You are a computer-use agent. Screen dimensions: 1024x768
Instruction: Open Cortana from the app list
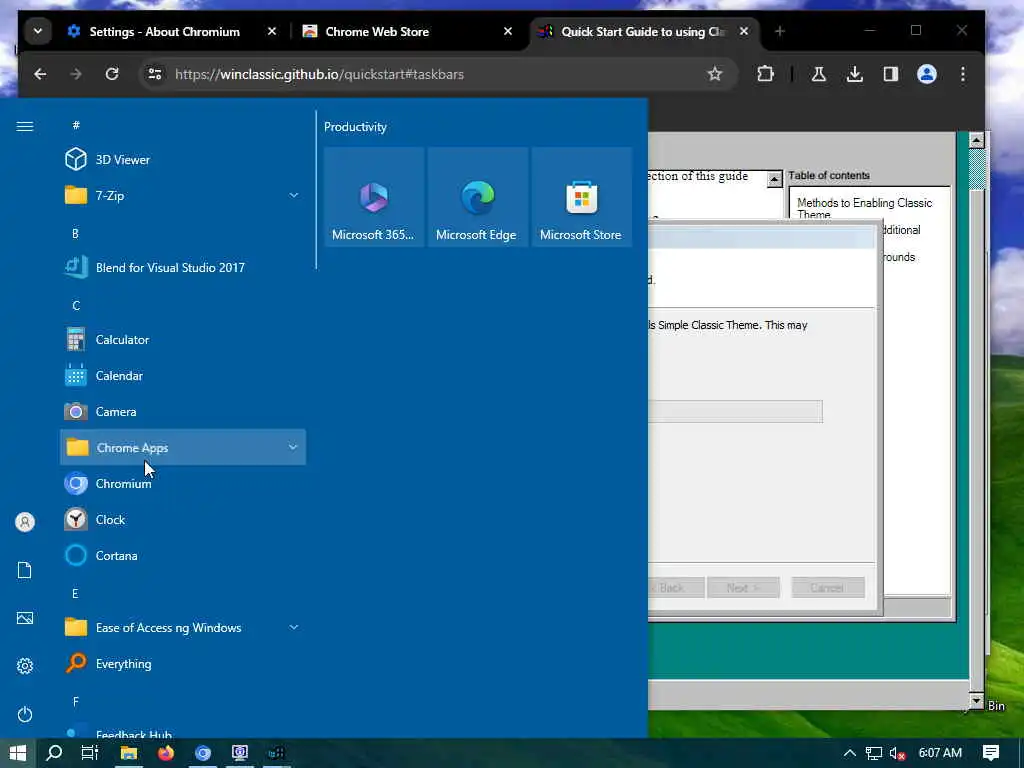click(183, 556)
